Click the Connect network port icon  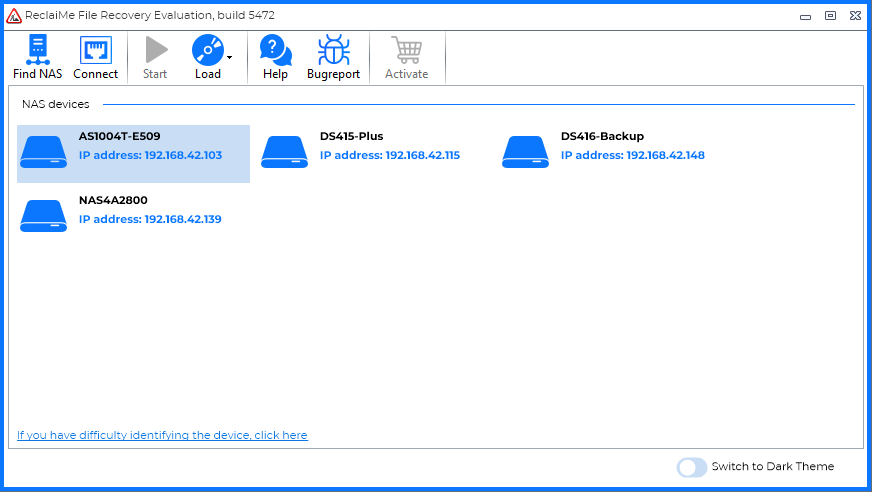pos(95,50)
